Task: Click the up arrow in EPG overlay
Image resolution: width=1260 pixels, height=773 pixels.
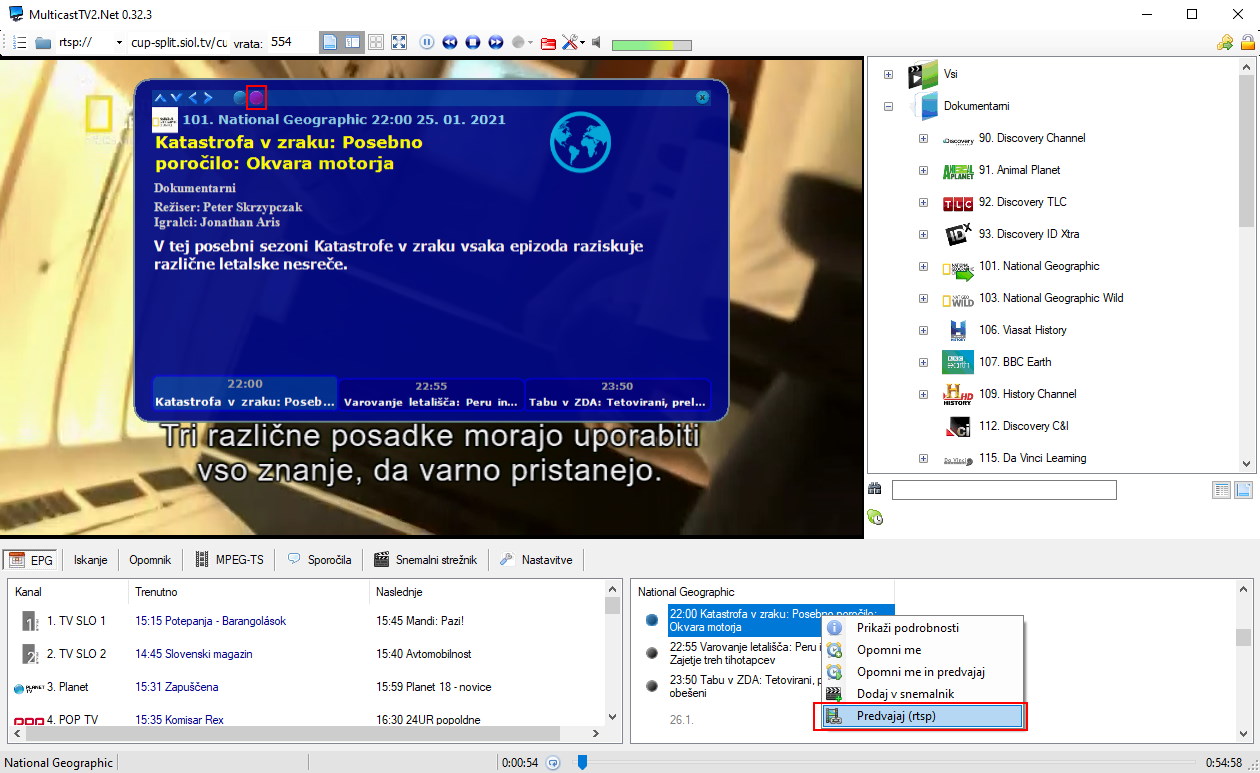Action: pyautogui.click(x=159, y=97)
